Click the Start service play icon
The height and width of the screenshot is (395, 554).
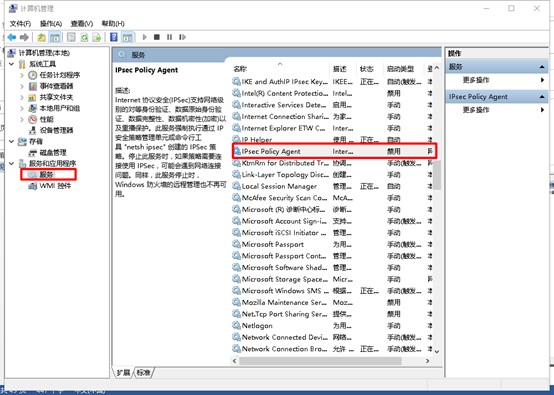point(144,37)
